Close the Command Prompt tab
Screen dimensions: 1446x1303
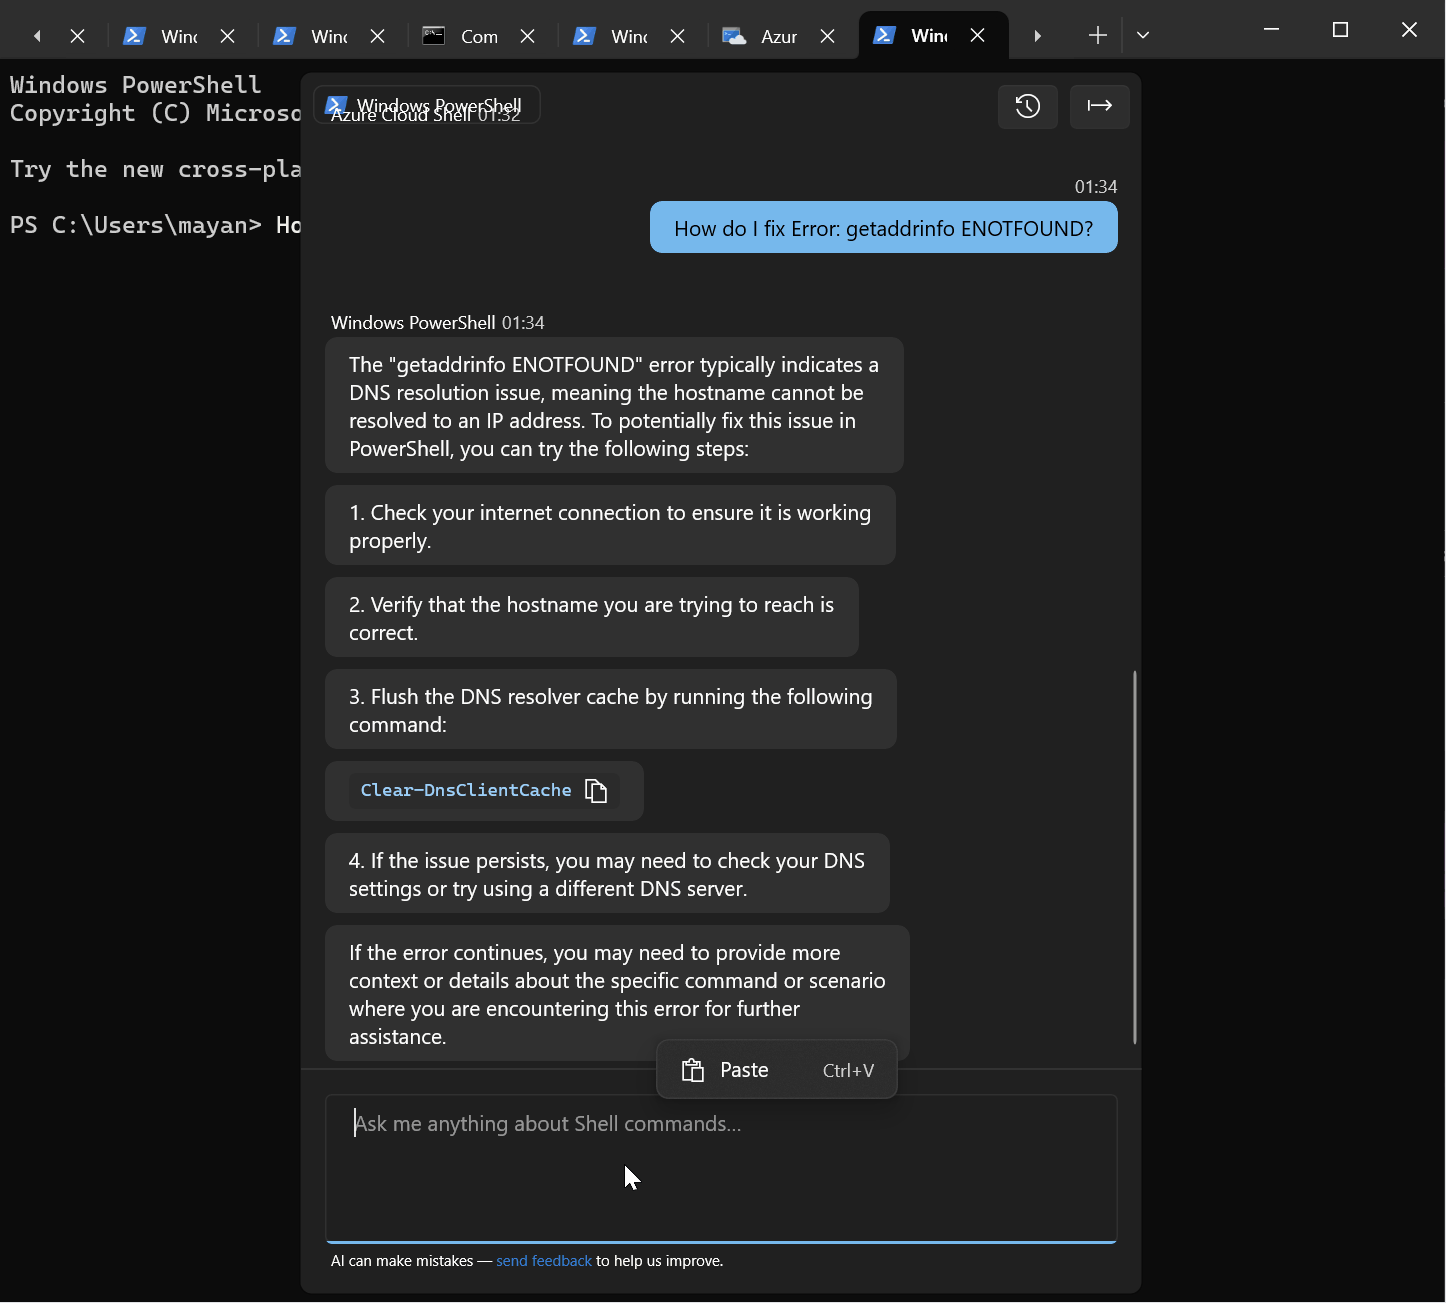(527, 36)
